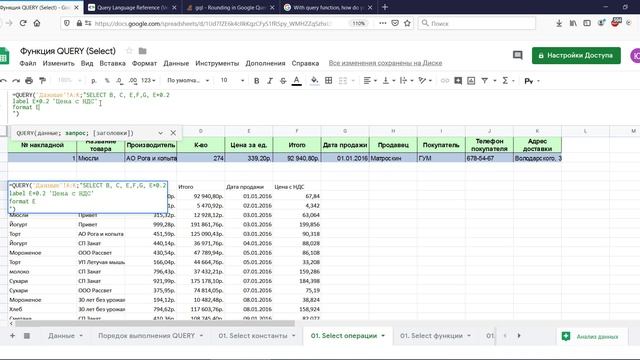Viewport: 640px width, 360px height.
Task: Toggle italic formatting
Action: [x=270, y=81]
